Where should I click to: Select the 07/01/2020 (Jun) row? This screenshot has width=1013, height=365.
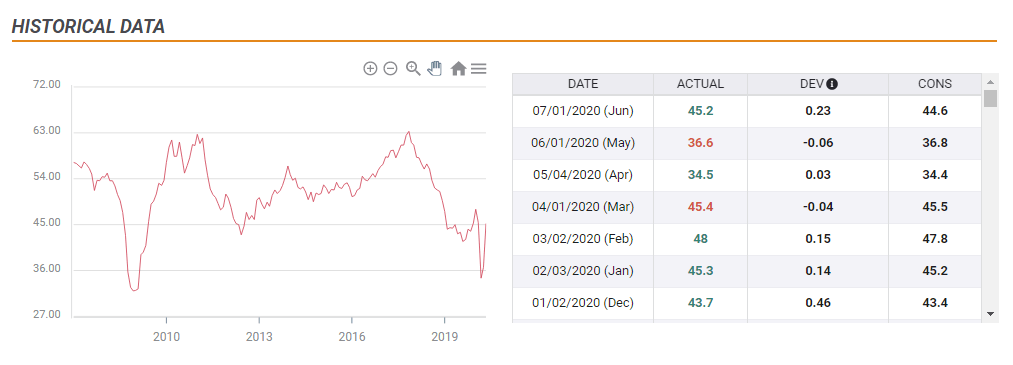coord(747,110)
